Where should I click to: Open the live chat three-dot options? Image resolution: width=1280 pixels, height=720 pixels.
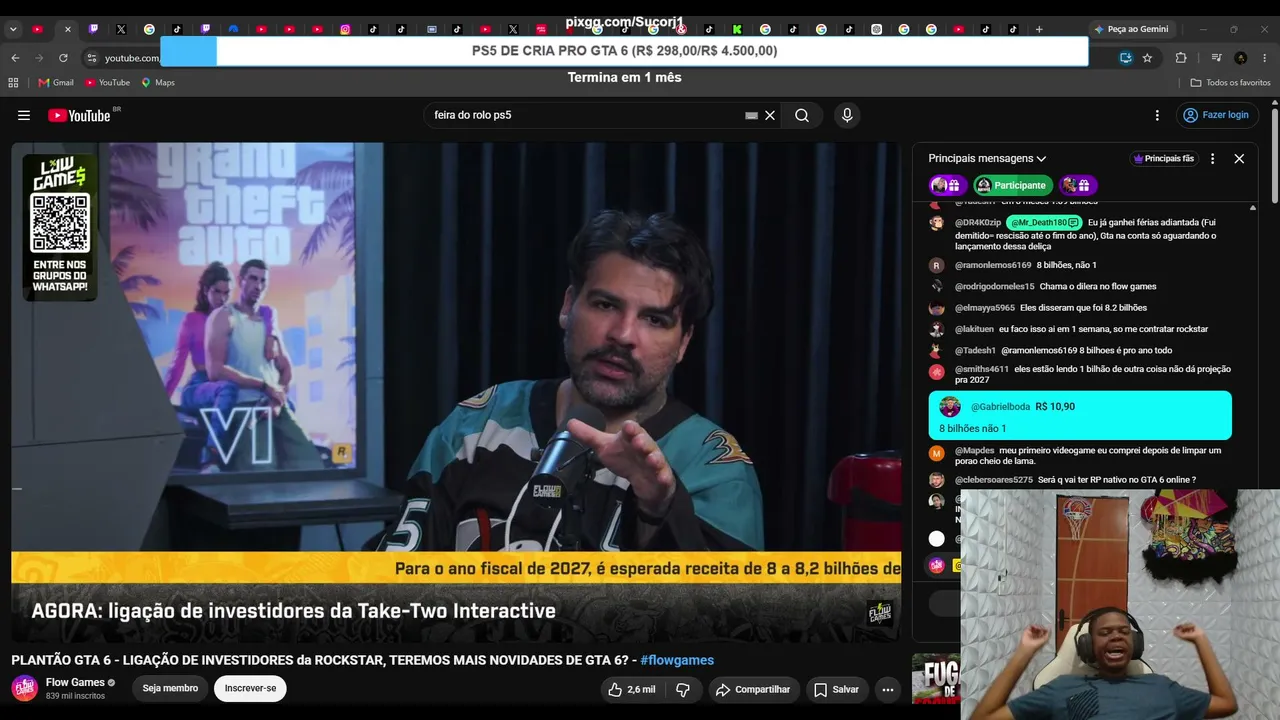pos(1212,158)
